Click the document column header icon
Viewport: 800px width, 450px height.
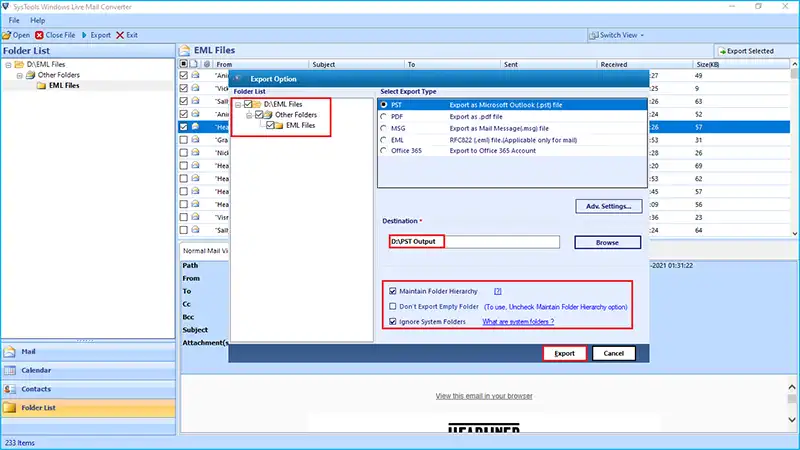(x=194, y=64)
